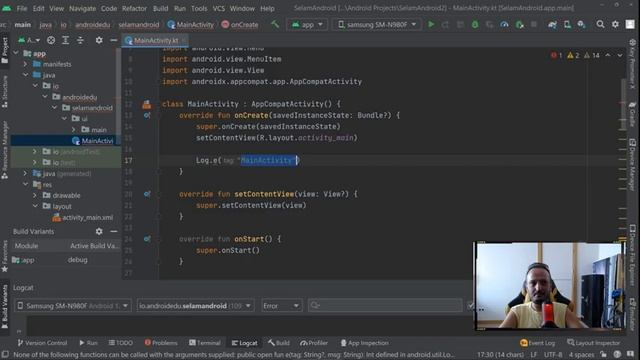Toggle Resource Manager side tool window

coord(5,150)
